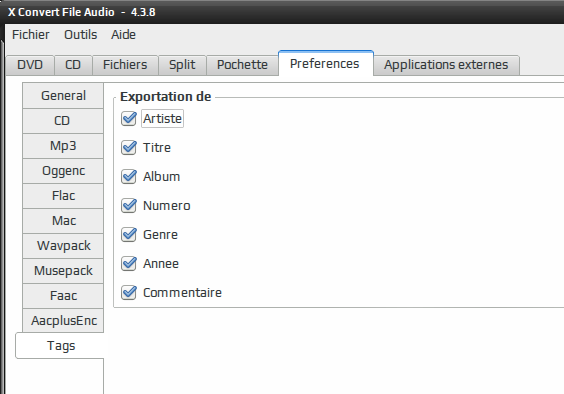Toggle the Annee checkbox
The height and width of the screenshot is (394, 564).
(128, 264)
